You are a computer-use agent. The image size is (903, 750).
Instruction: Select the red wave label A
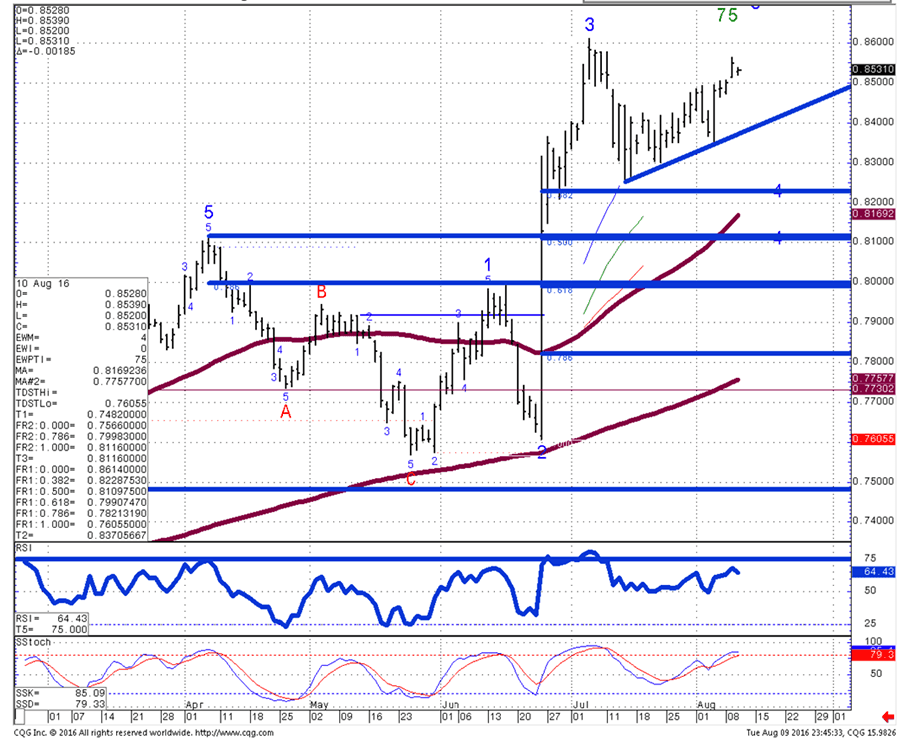285,411
